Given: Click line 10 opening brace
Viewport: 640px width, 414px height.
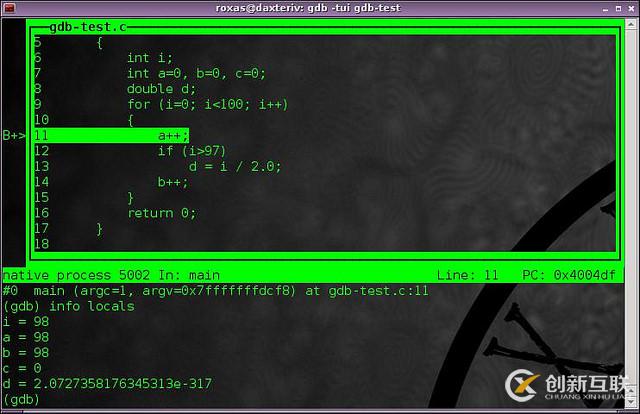Looking at the screenshot, I should [131, 120].
